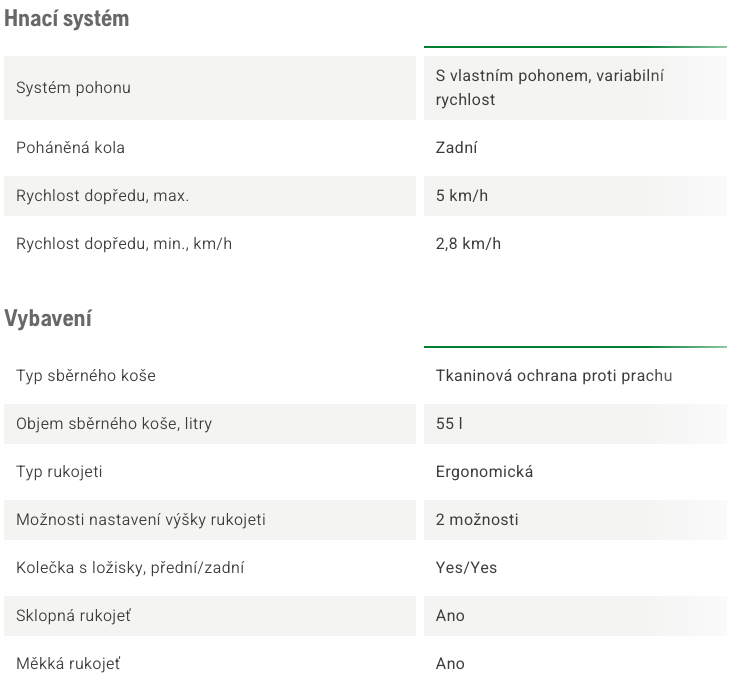Select the Zadní value

456,148
